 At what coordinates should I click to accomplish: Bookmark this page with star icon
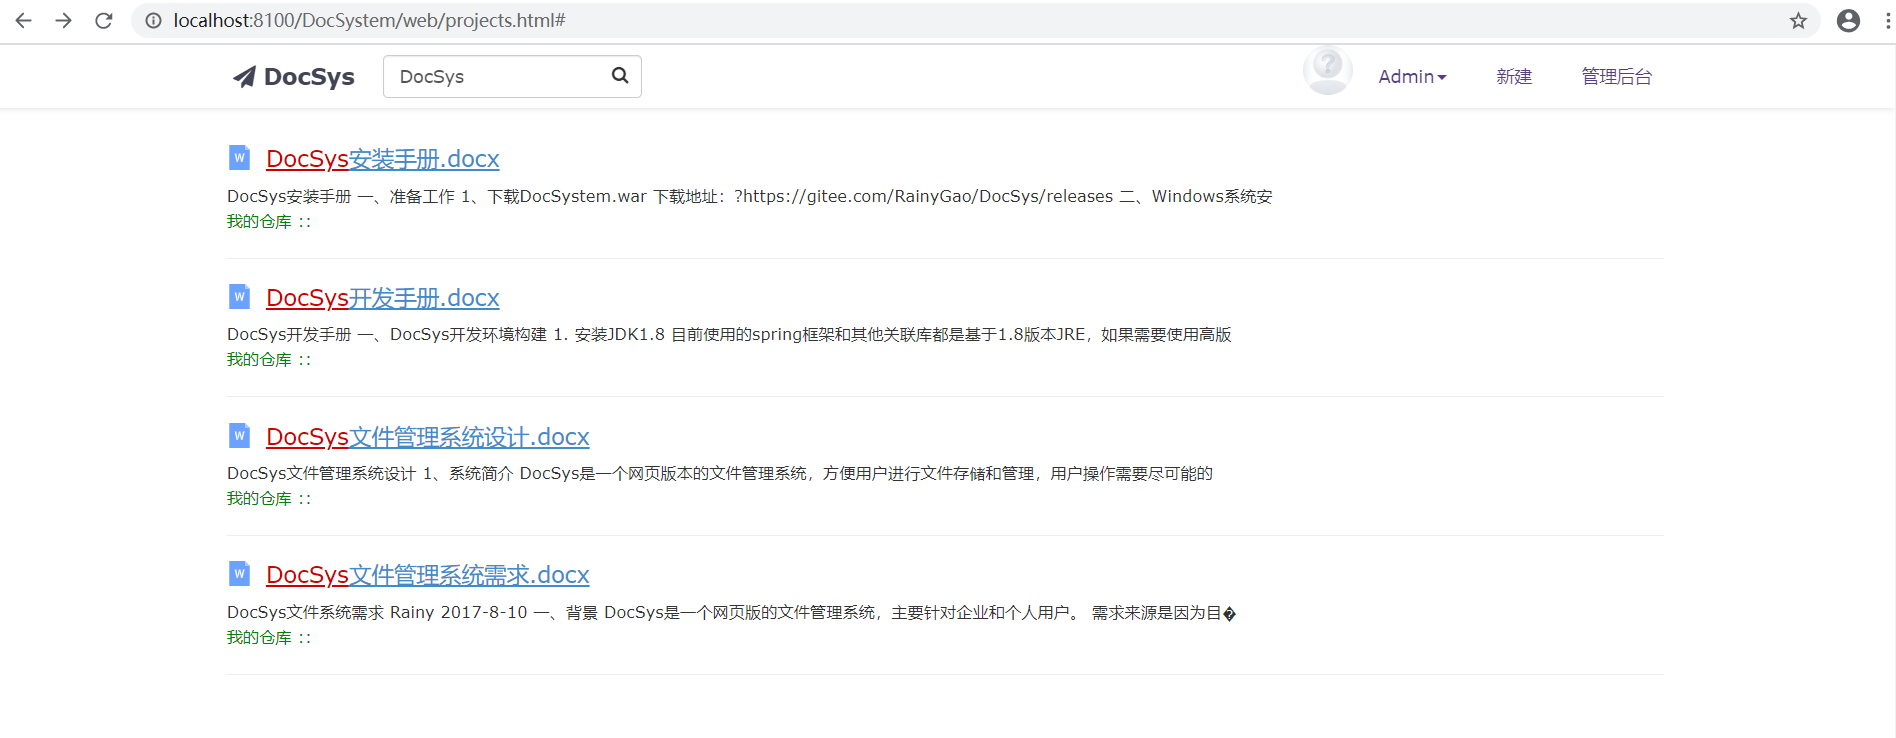1798,20
